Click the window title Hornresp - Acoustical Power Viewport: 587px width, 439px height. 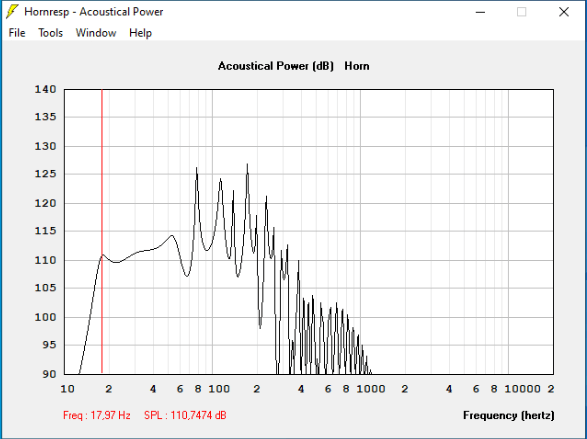click(x=94, y=12)
